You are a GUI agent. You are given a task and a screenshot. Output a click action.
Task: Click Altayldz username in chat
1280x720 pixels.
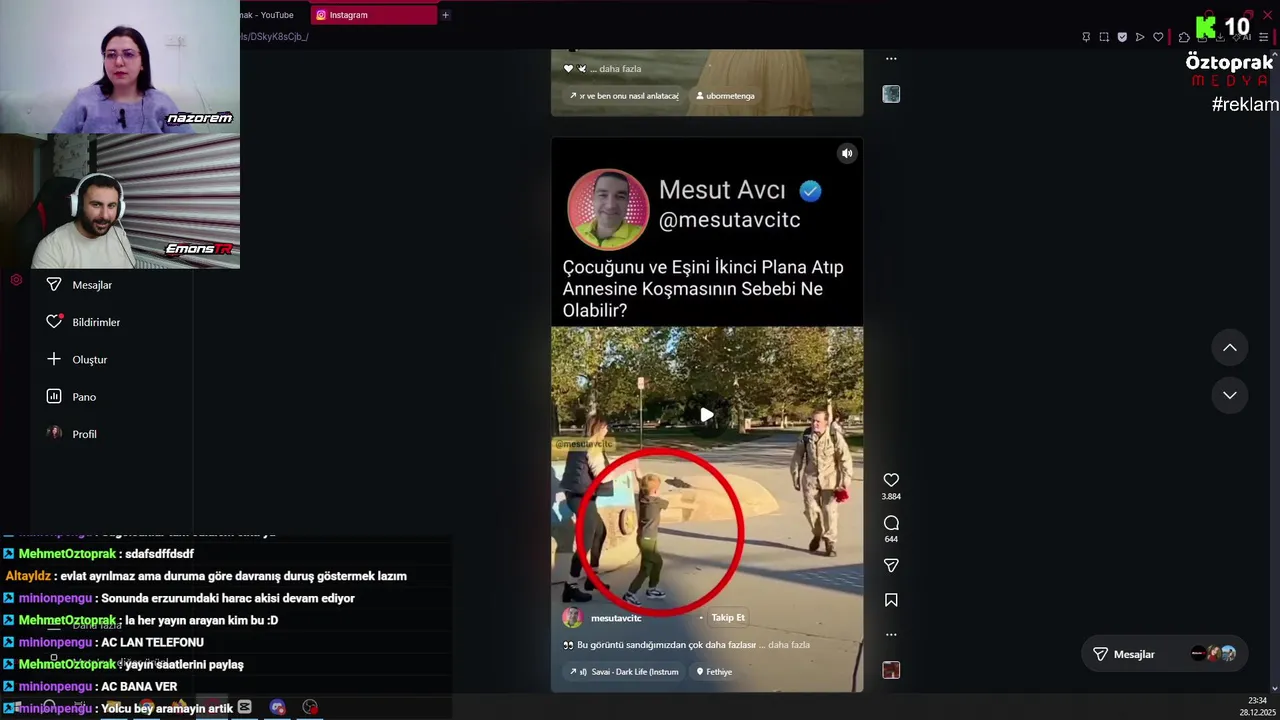click(x=27, y=576)
